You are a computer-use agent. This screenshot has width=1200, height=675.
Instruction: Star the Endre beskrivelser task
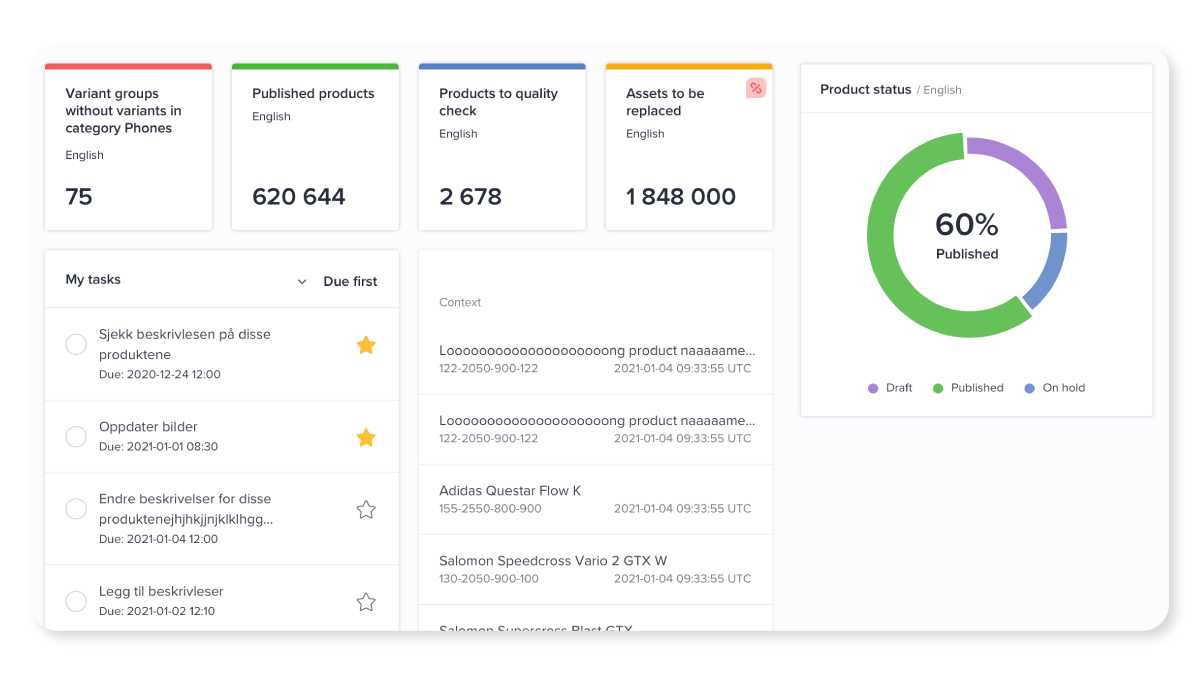pyautogui.click(x=366, y=510)
